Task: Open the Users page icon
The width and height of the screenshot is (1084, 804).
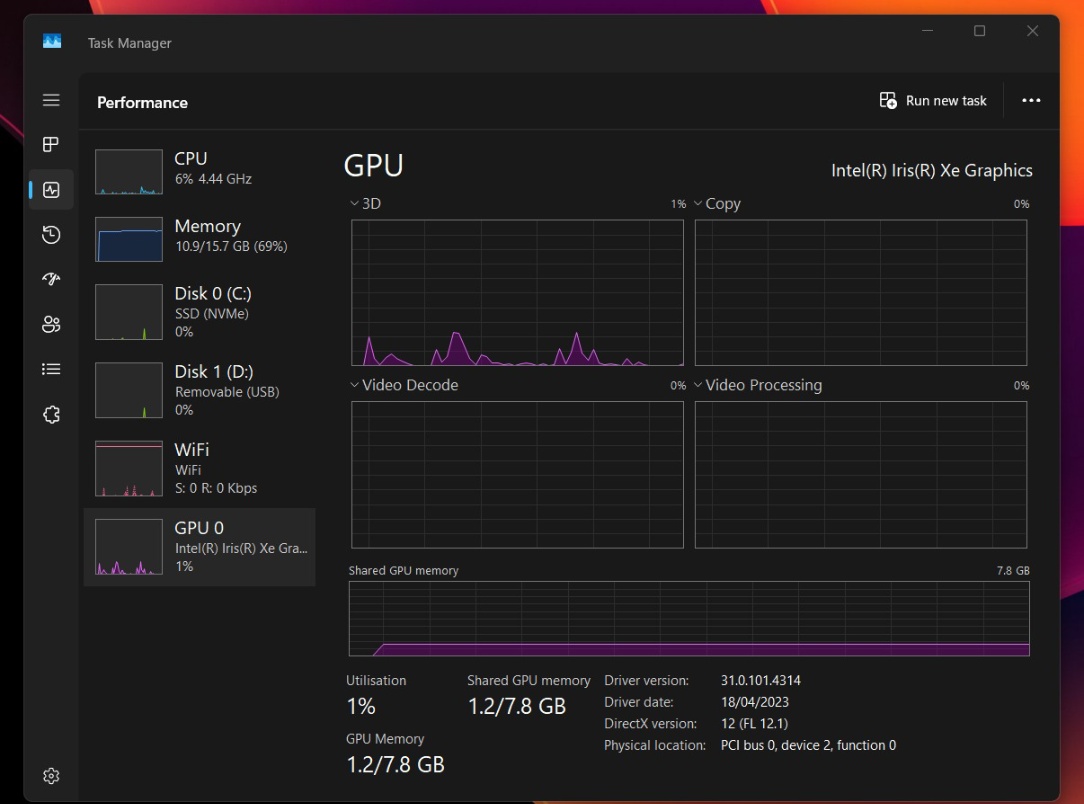Action: click(x=51, y=324)
